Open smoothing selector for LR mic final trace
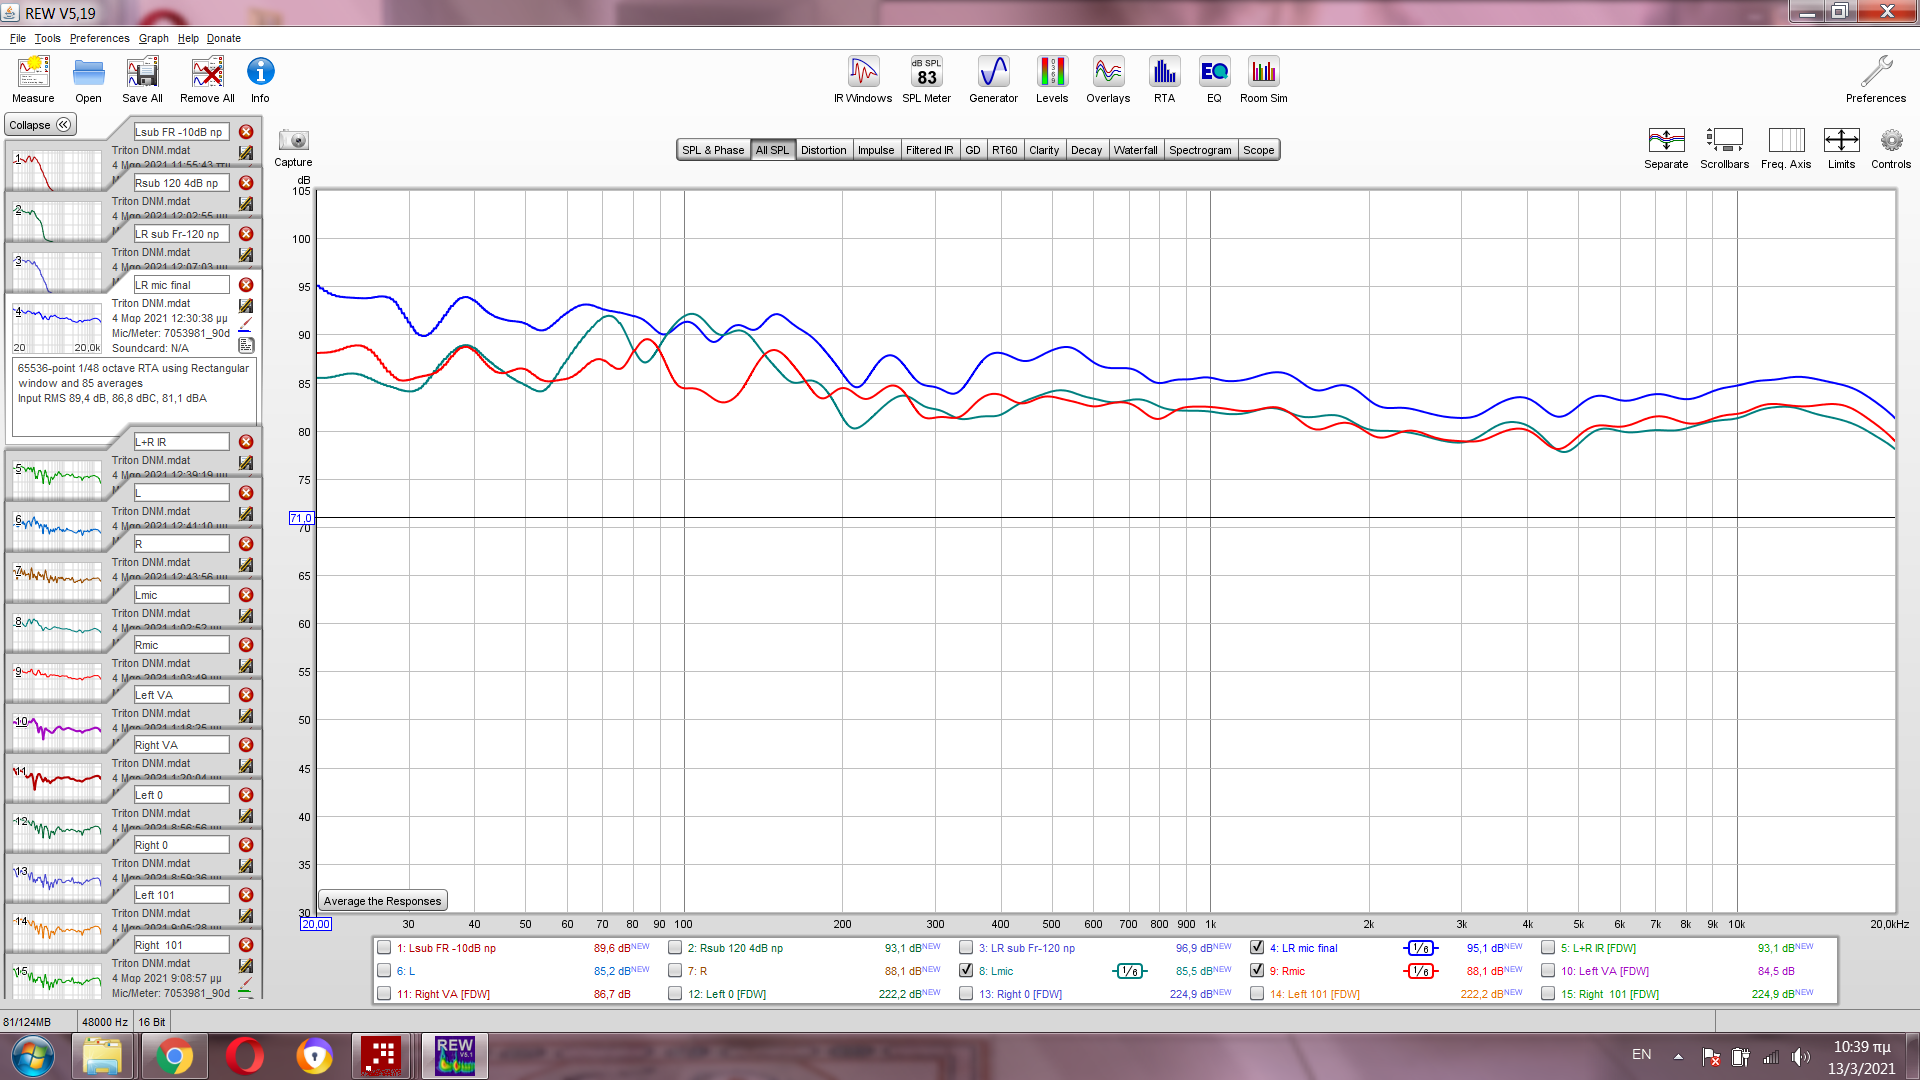The width and height of the screenshot is (1920, 1080). pos(1420,948)
